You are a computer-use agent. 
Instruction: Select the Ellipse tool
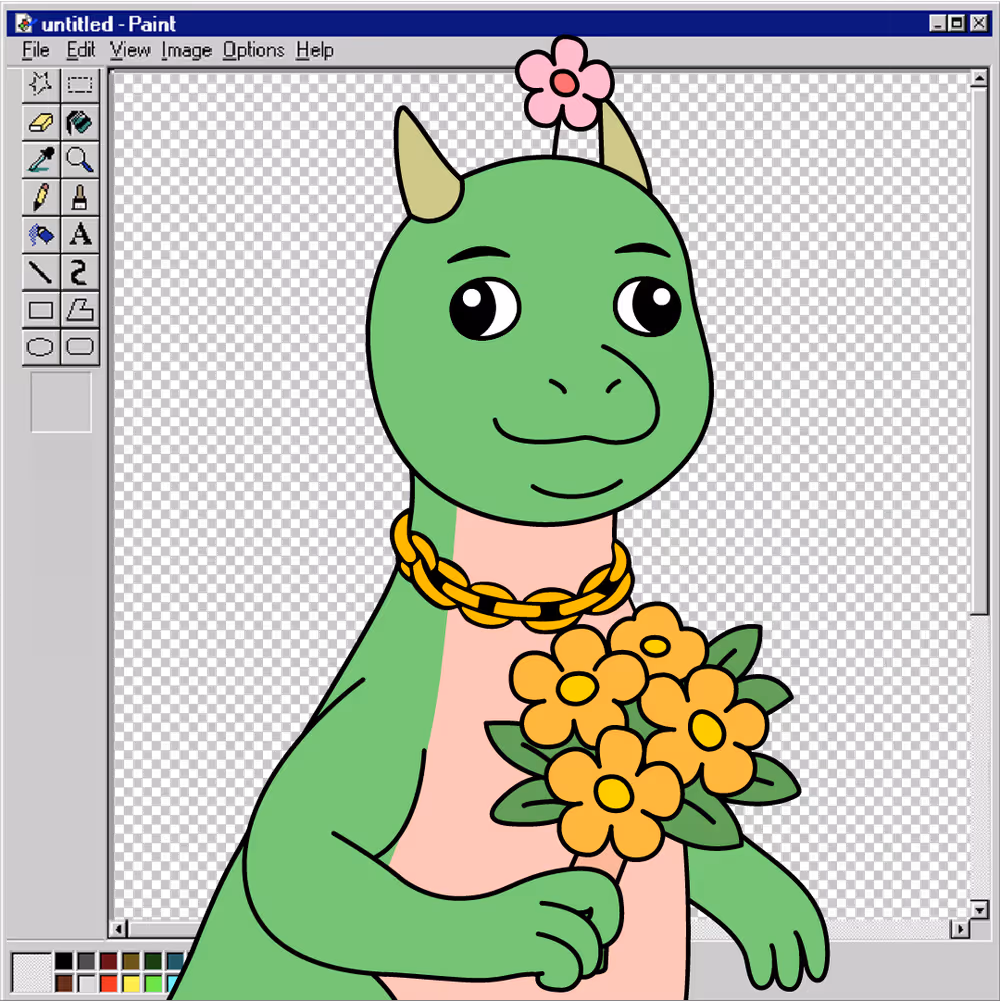[41, 348]
